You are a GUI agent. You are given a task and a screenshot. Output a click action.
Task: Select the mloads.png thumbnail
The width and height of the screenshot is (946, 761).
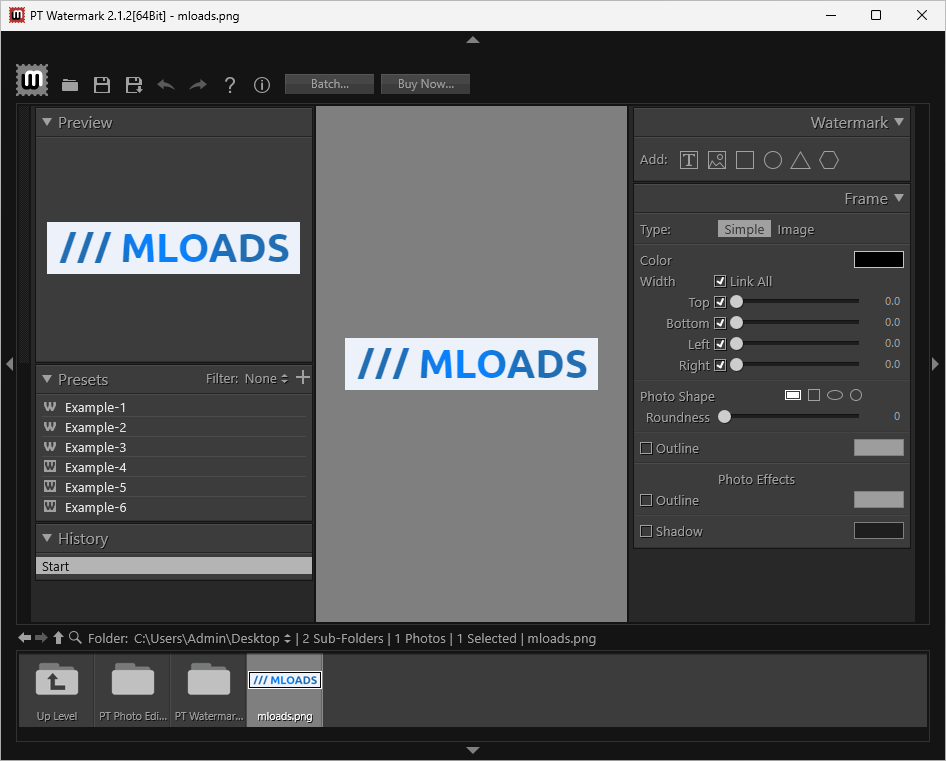pos(285,689)
